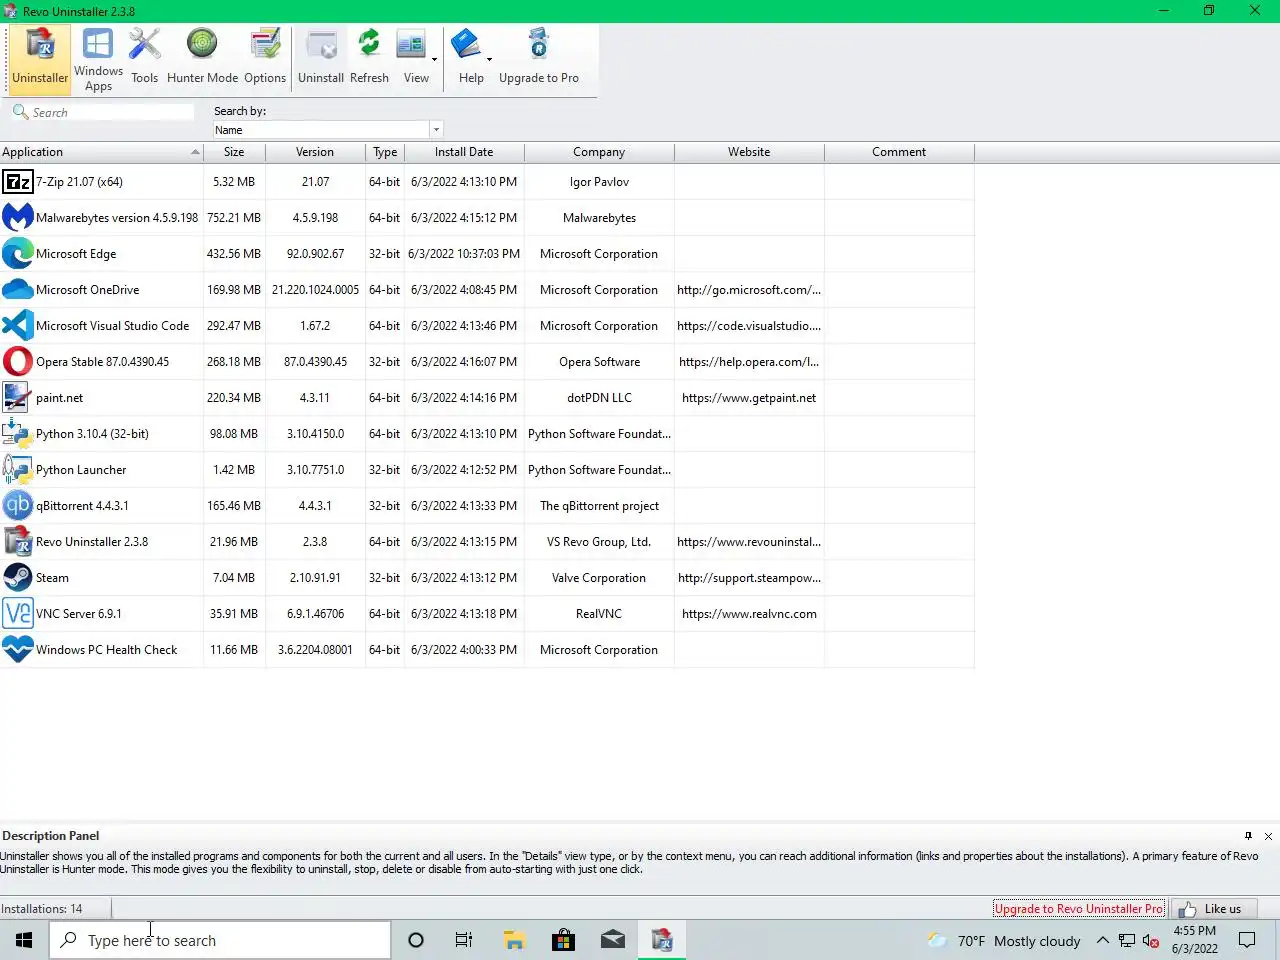Click 'paint.net' application name
The height and width of the screenshot is (960, 1280).
59,398
